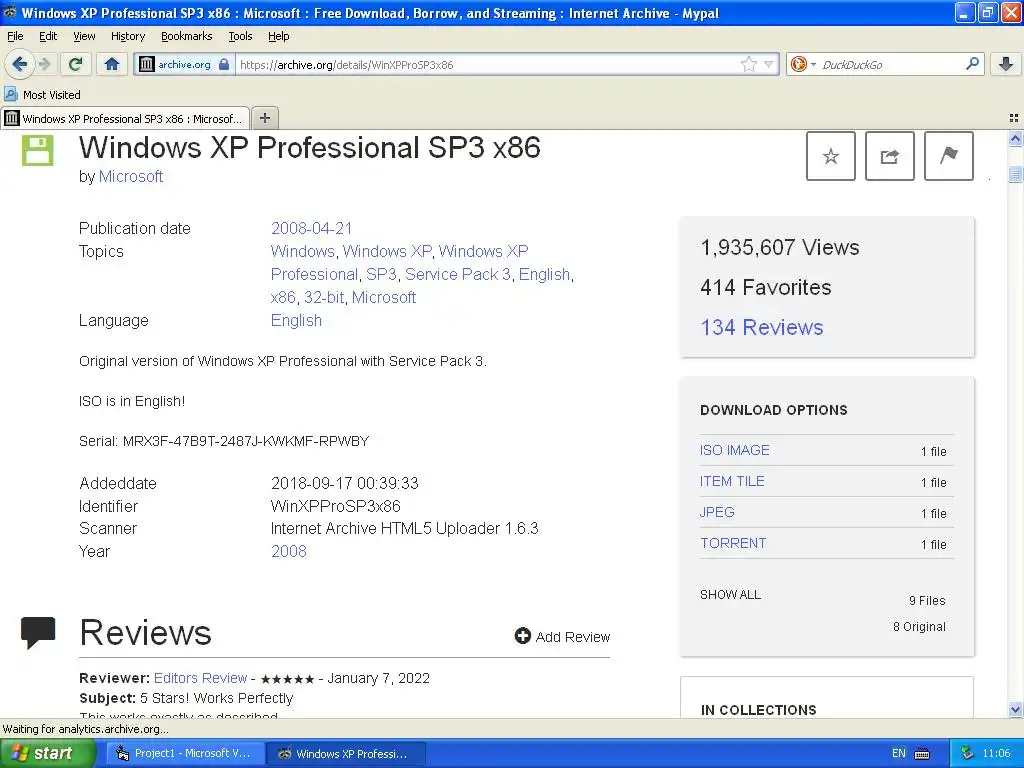
Task: Click the archive.org site identity button
Action: (x=184, y=64)
